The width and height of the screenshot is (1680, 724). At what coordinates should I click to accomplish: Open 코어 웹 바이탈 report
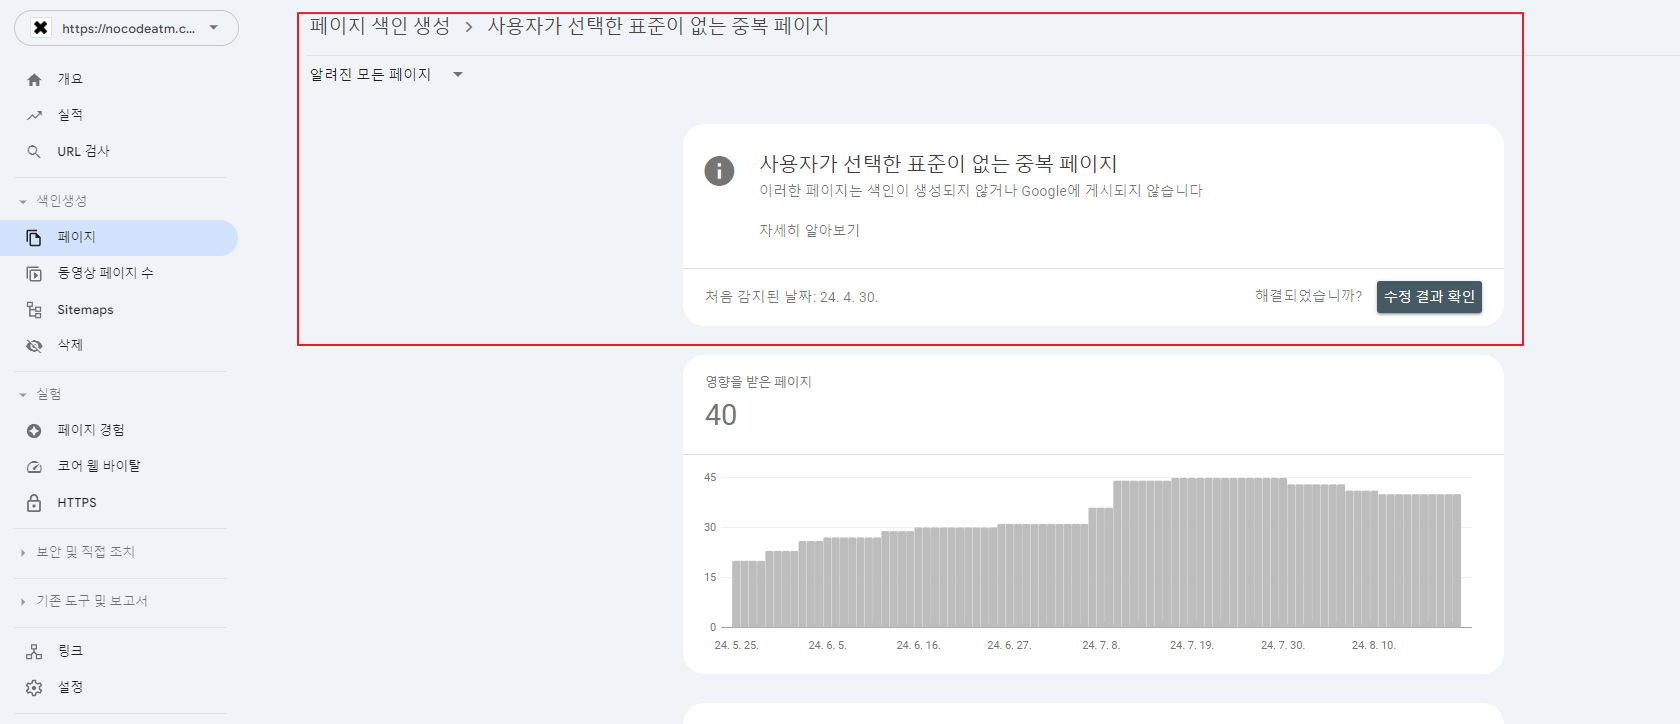click(x=99, y=467)
